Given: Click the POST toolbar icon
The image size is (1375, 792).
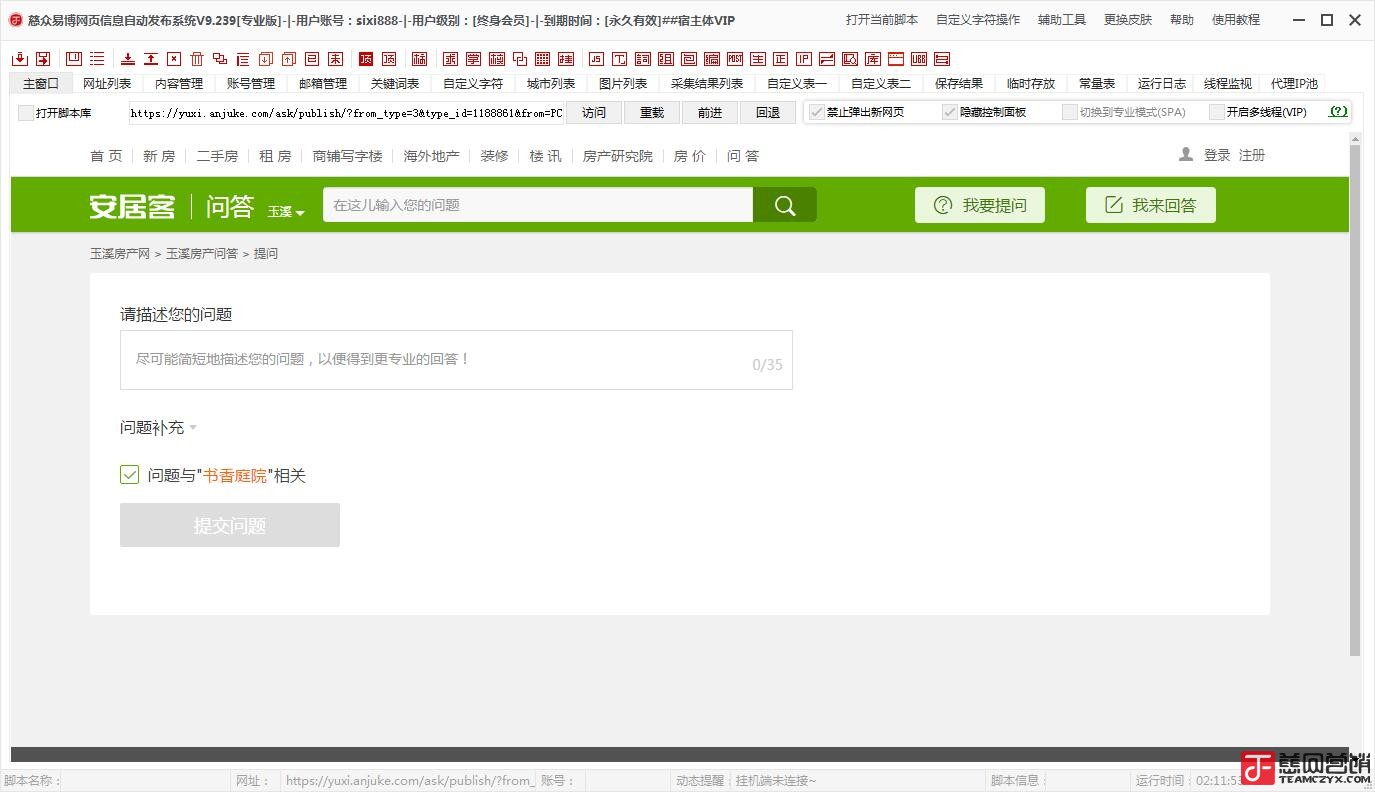Looking at the screenshot, I should [735, 59].
